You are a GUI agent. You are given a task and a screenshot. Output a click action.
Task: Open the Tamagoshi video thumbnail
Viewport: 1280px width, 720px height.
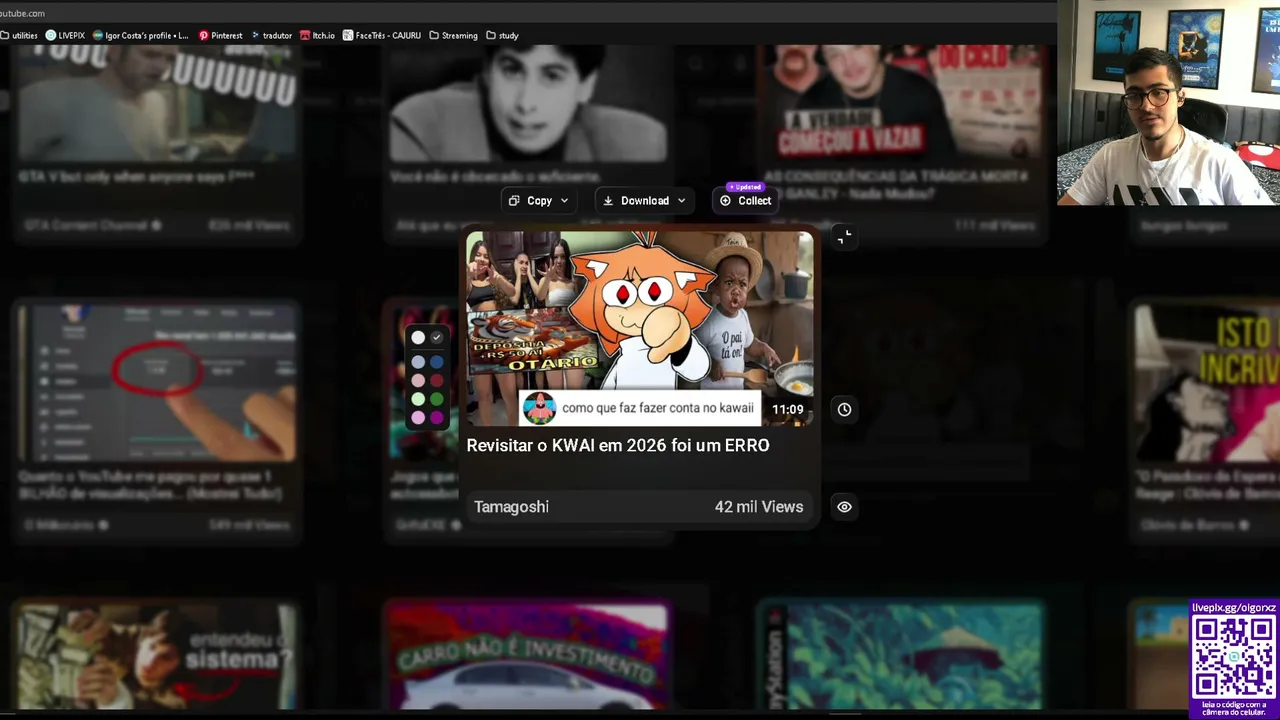point(640,329)
